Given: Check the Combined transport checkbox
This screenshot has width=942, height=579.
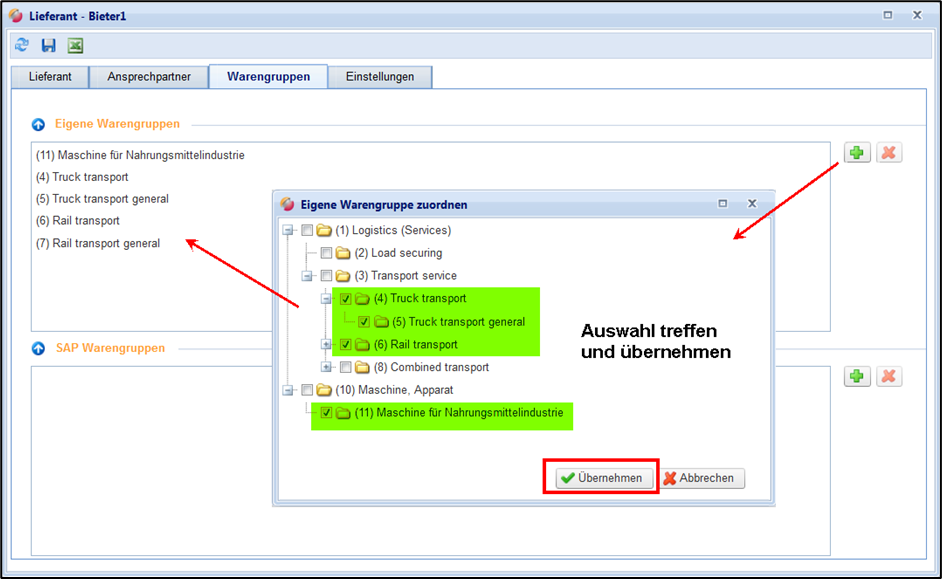Looking at the screenshot, I should 345,368.
